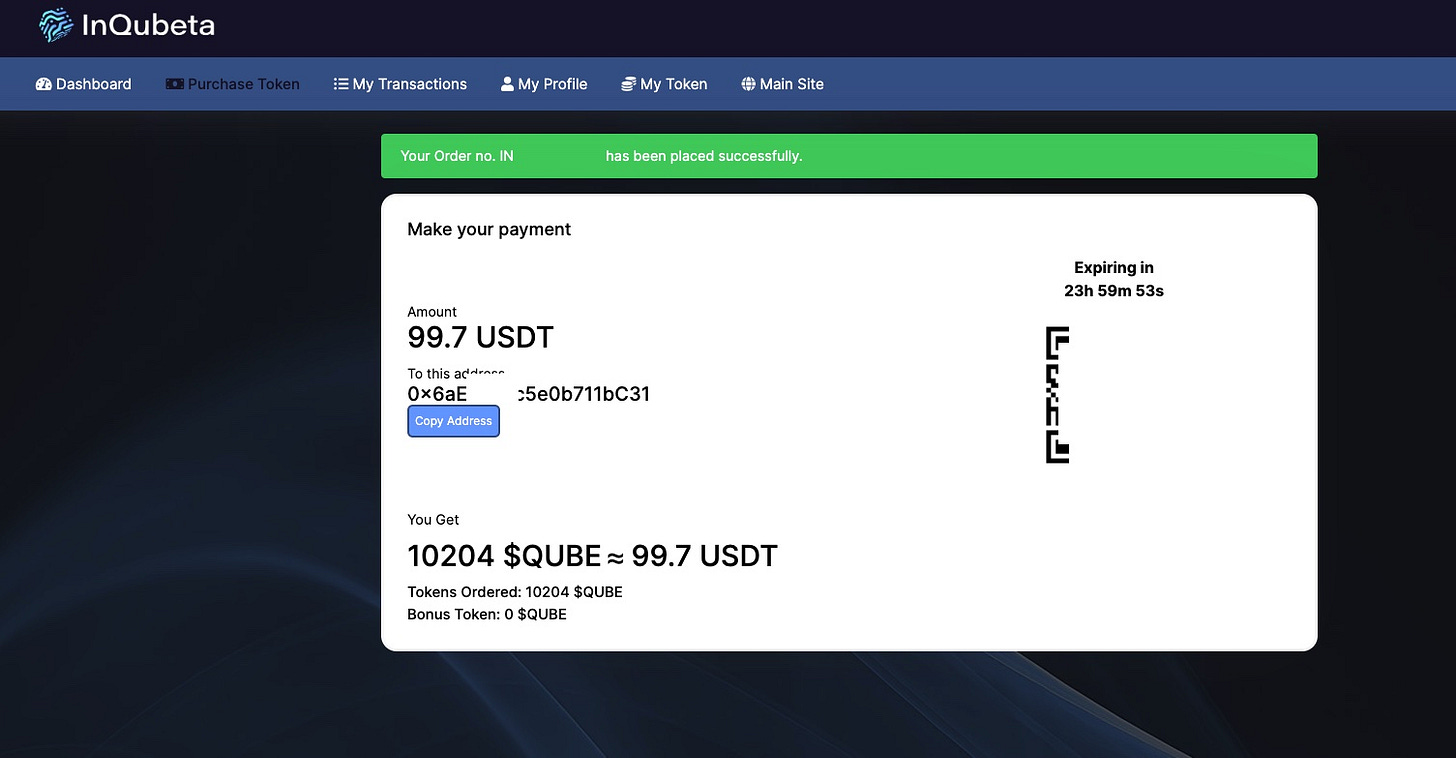Click the InQubeta brand name text
Image resolution: width=1456 pixels, height=758 pixels.
point(148,25)
